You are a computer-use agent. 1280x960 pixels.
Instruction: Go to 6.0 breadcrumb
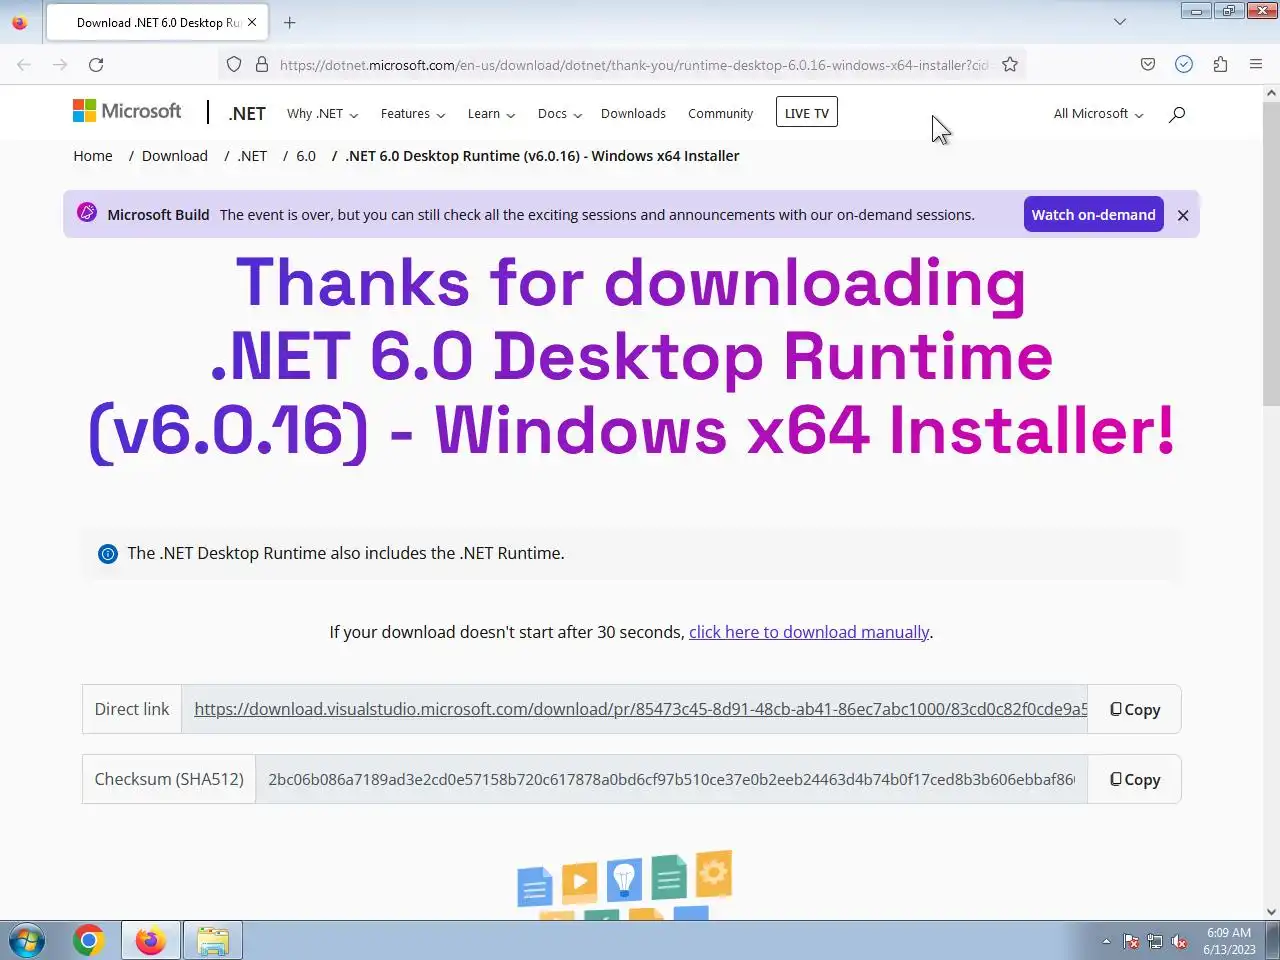306,156
